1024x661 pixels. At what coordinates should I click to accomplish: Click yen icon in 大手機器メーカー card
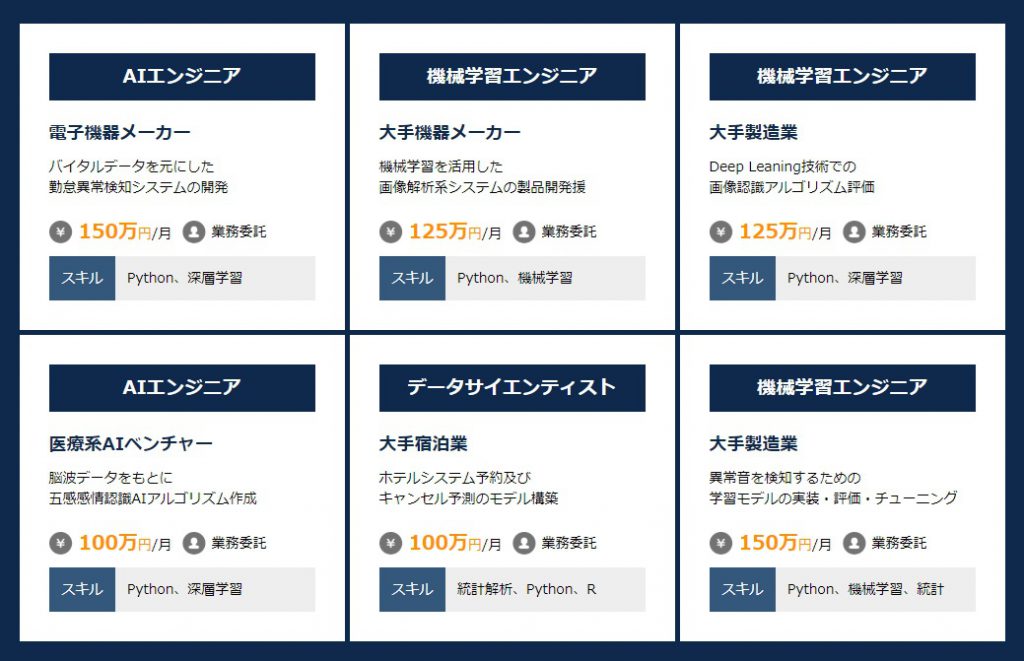point(391,231)
